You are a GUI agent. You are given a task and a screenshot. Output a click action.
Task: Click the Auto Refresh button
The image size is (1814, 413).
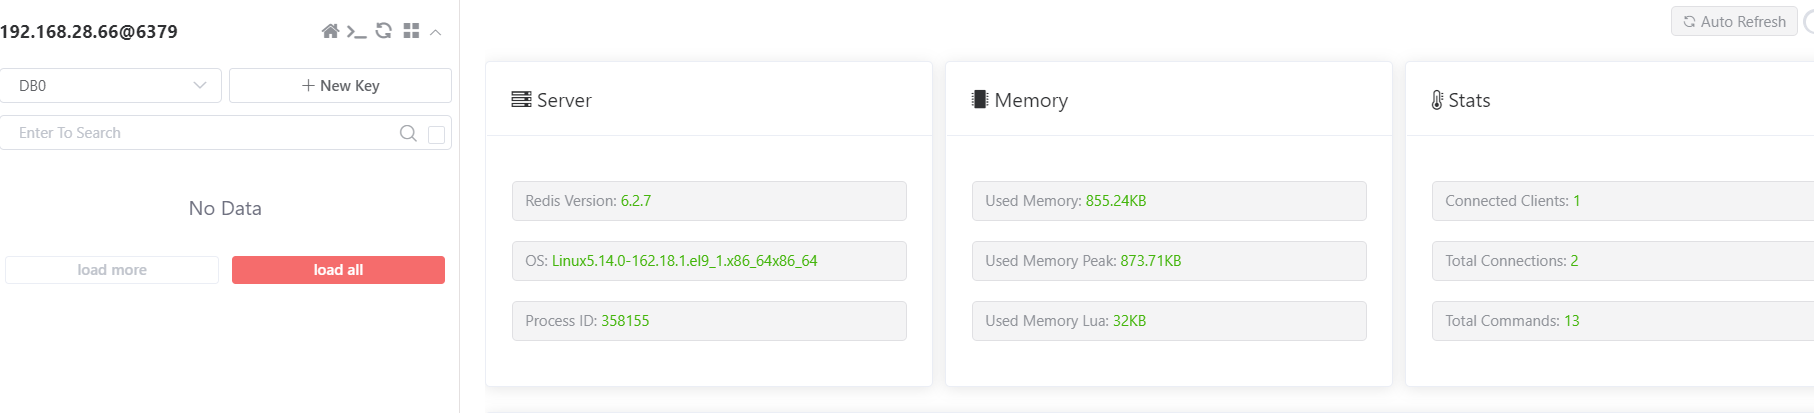(x=1734, y=21)
